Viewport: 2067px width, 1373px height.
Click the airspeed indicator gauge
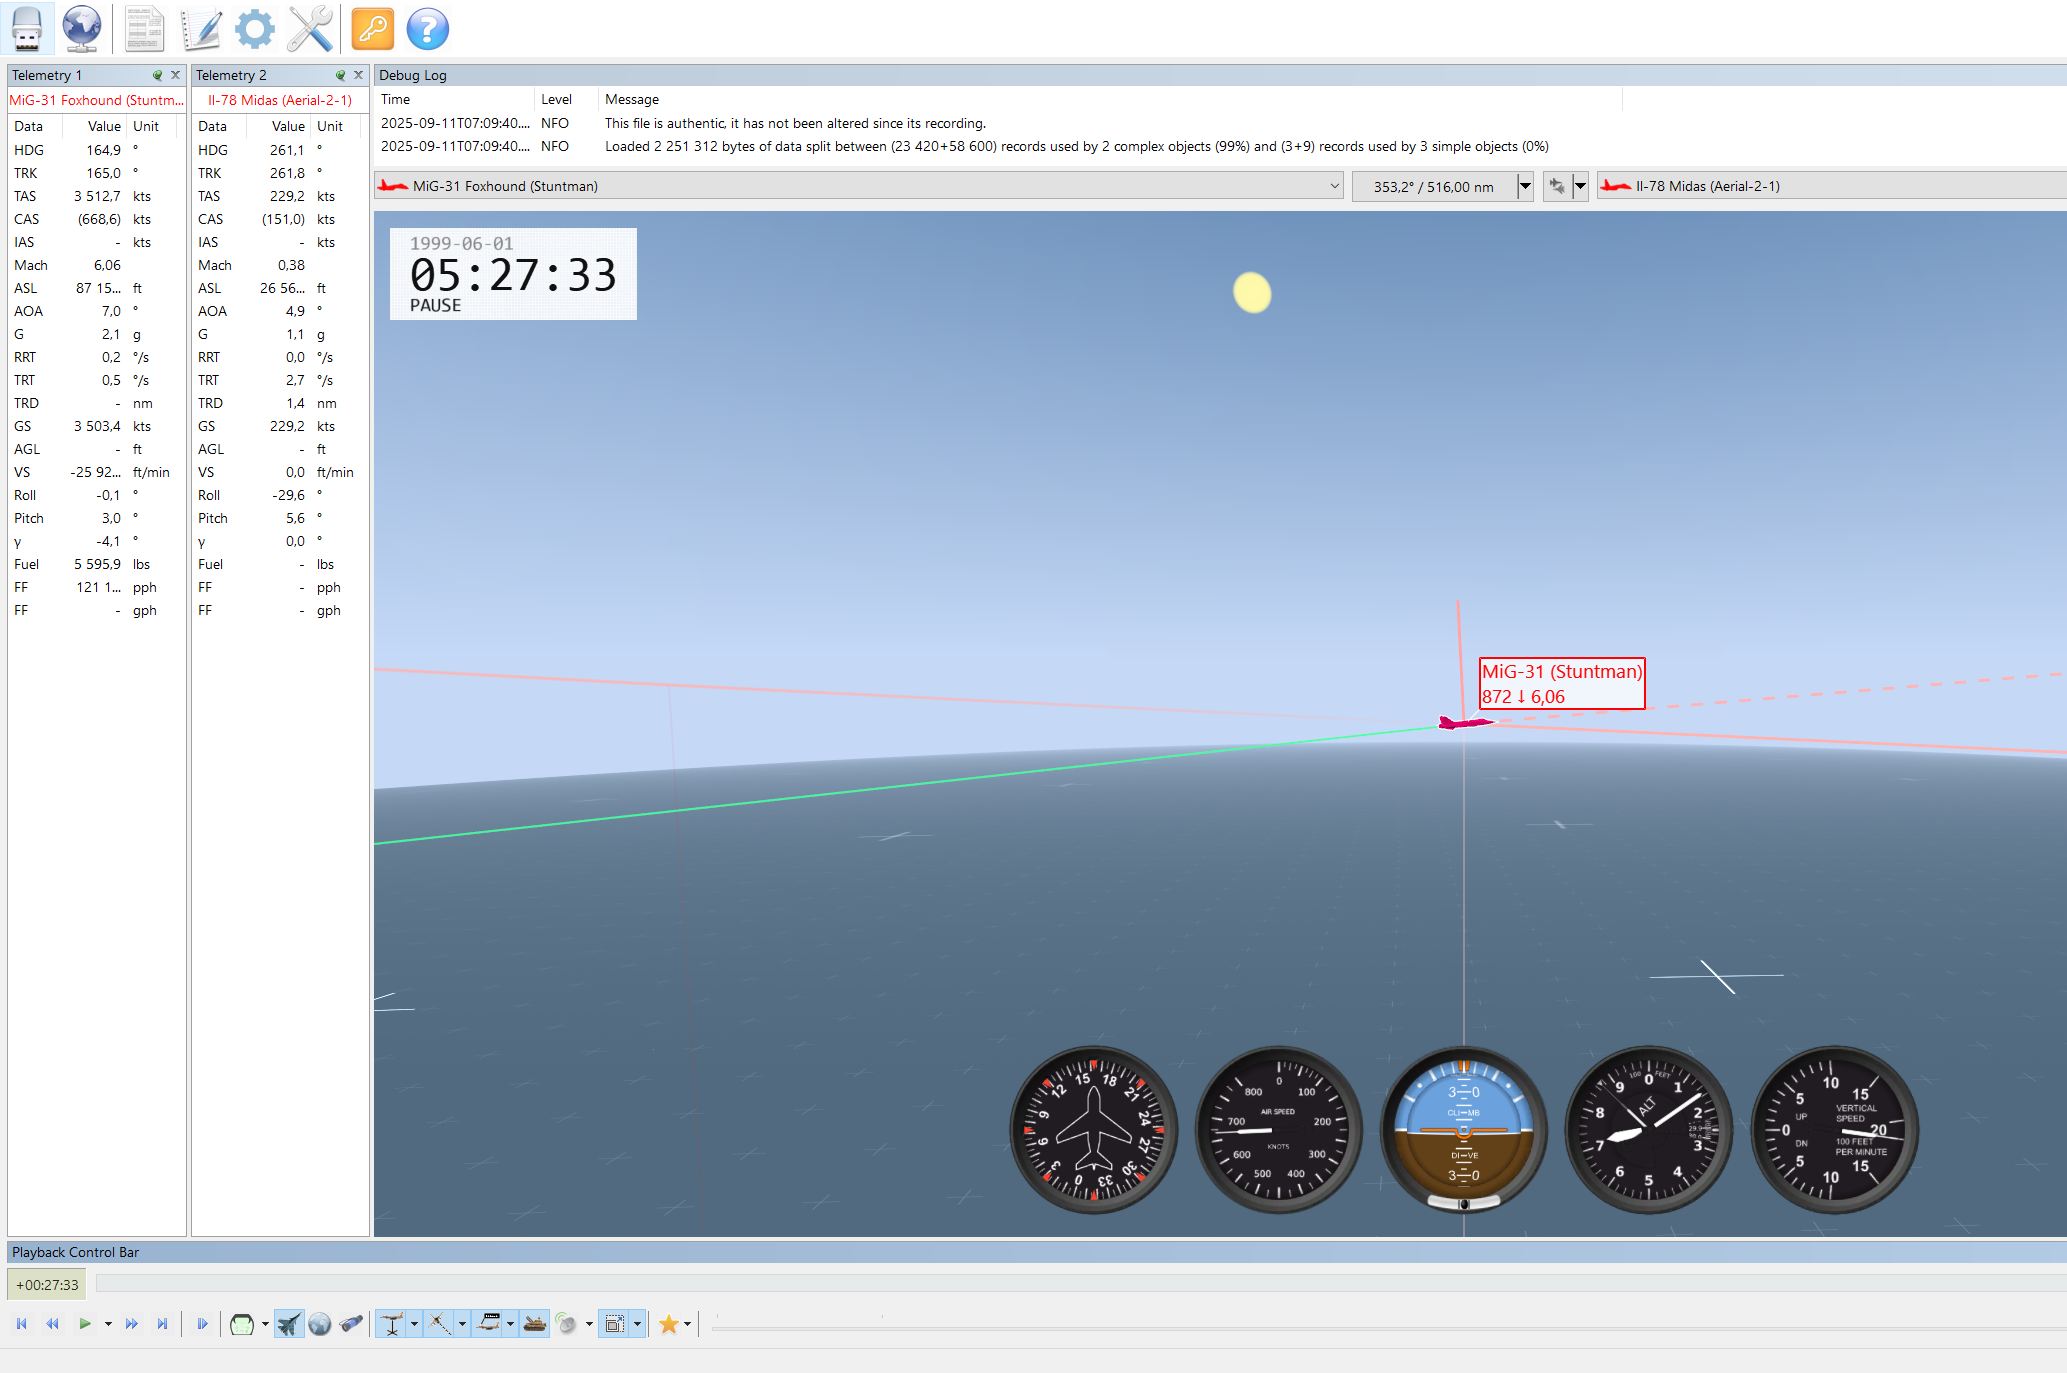1279,1130
